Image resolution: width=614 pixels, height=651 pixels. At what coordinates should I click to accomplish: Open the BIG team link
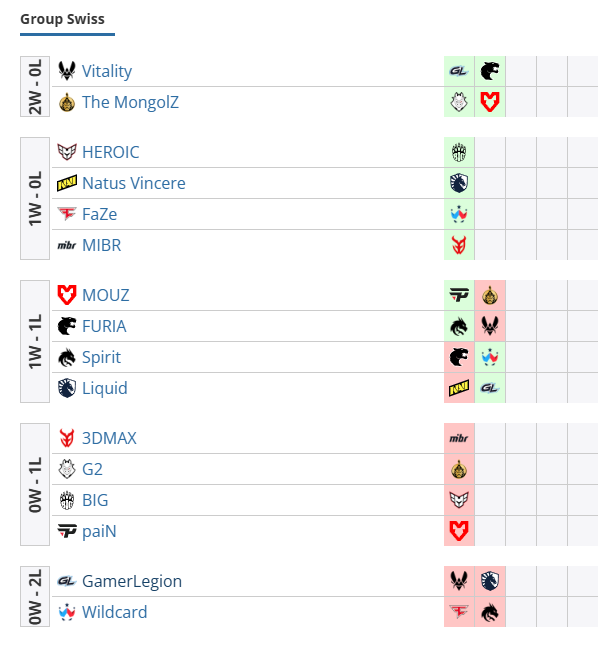click(95, 500)
